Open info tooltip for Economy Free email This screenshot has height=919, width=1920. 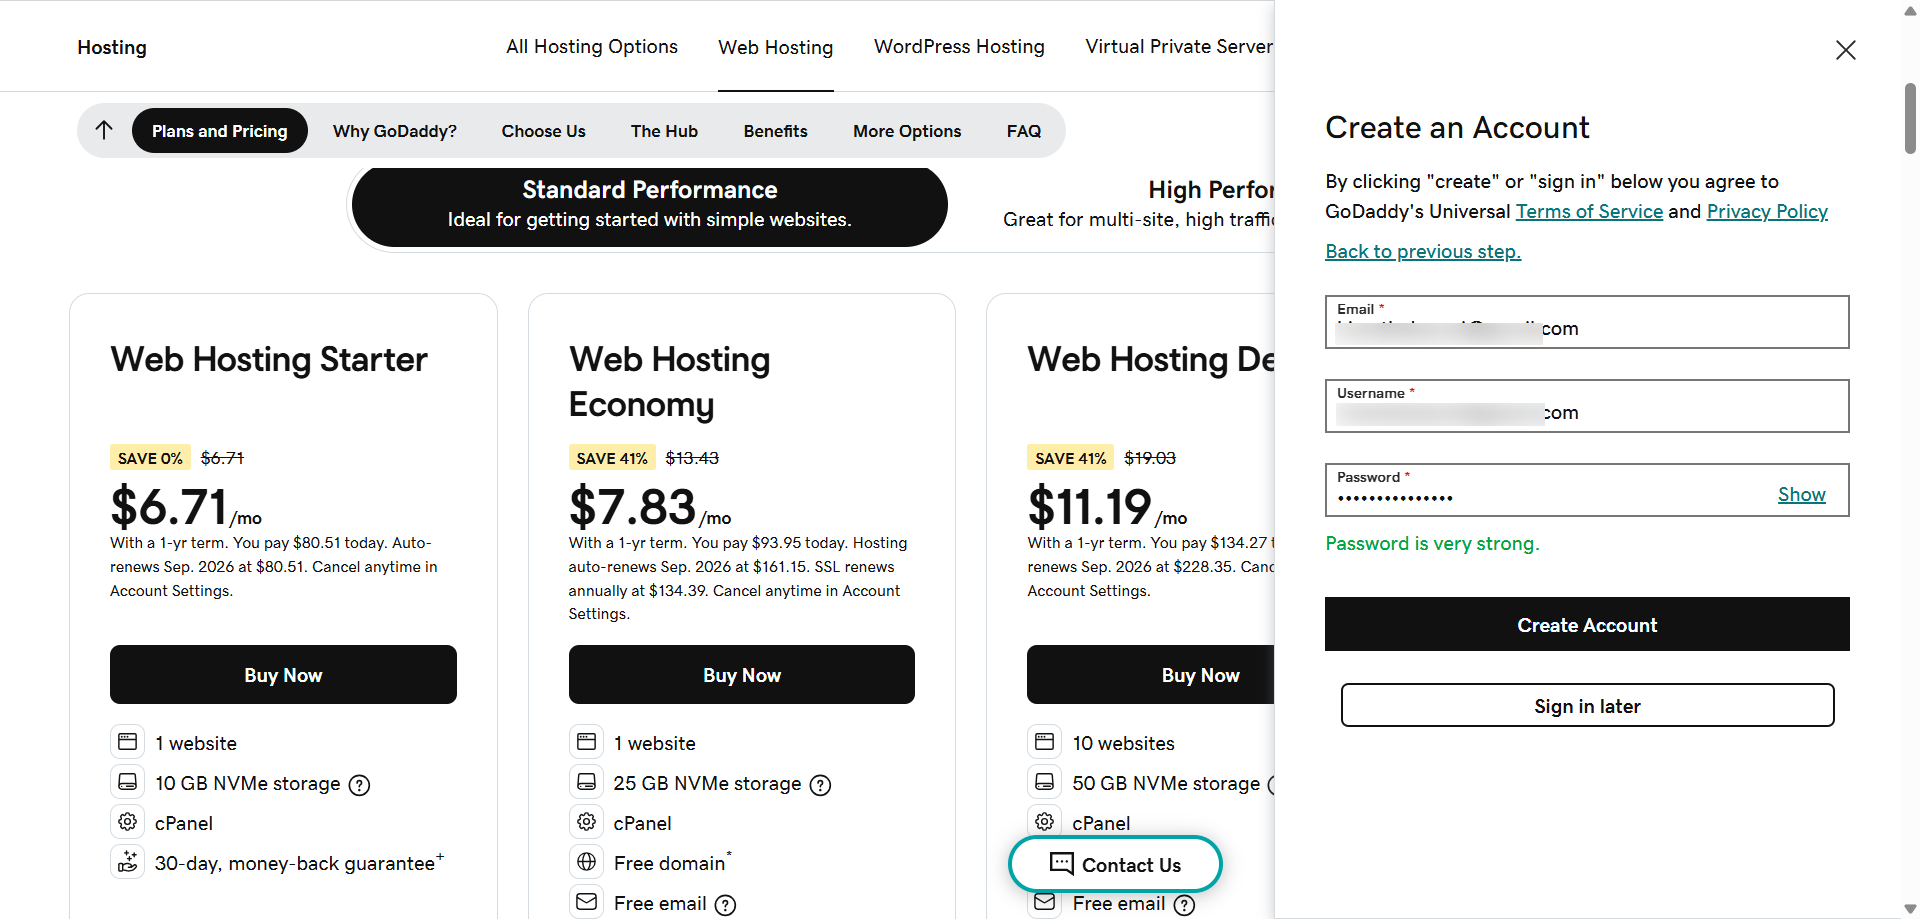[725, 905]
